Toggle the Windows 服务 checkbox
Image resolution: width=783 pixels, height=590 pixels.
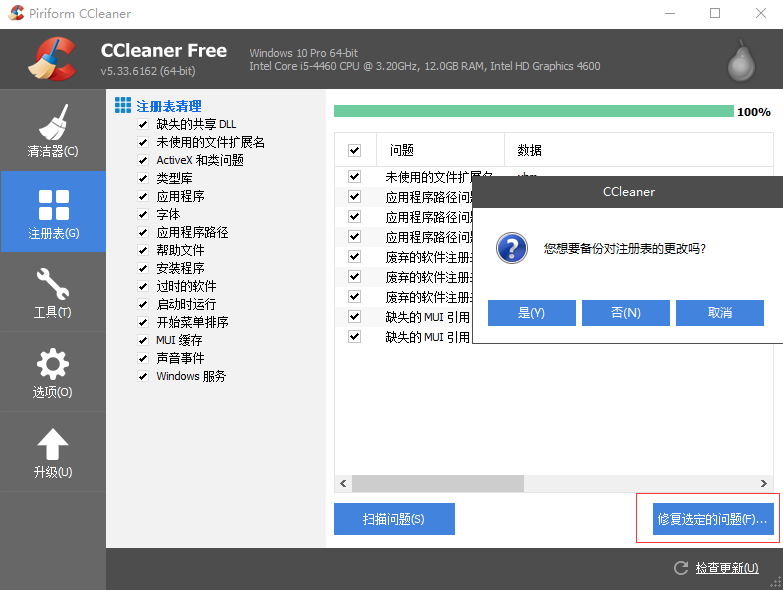[143, 376]
